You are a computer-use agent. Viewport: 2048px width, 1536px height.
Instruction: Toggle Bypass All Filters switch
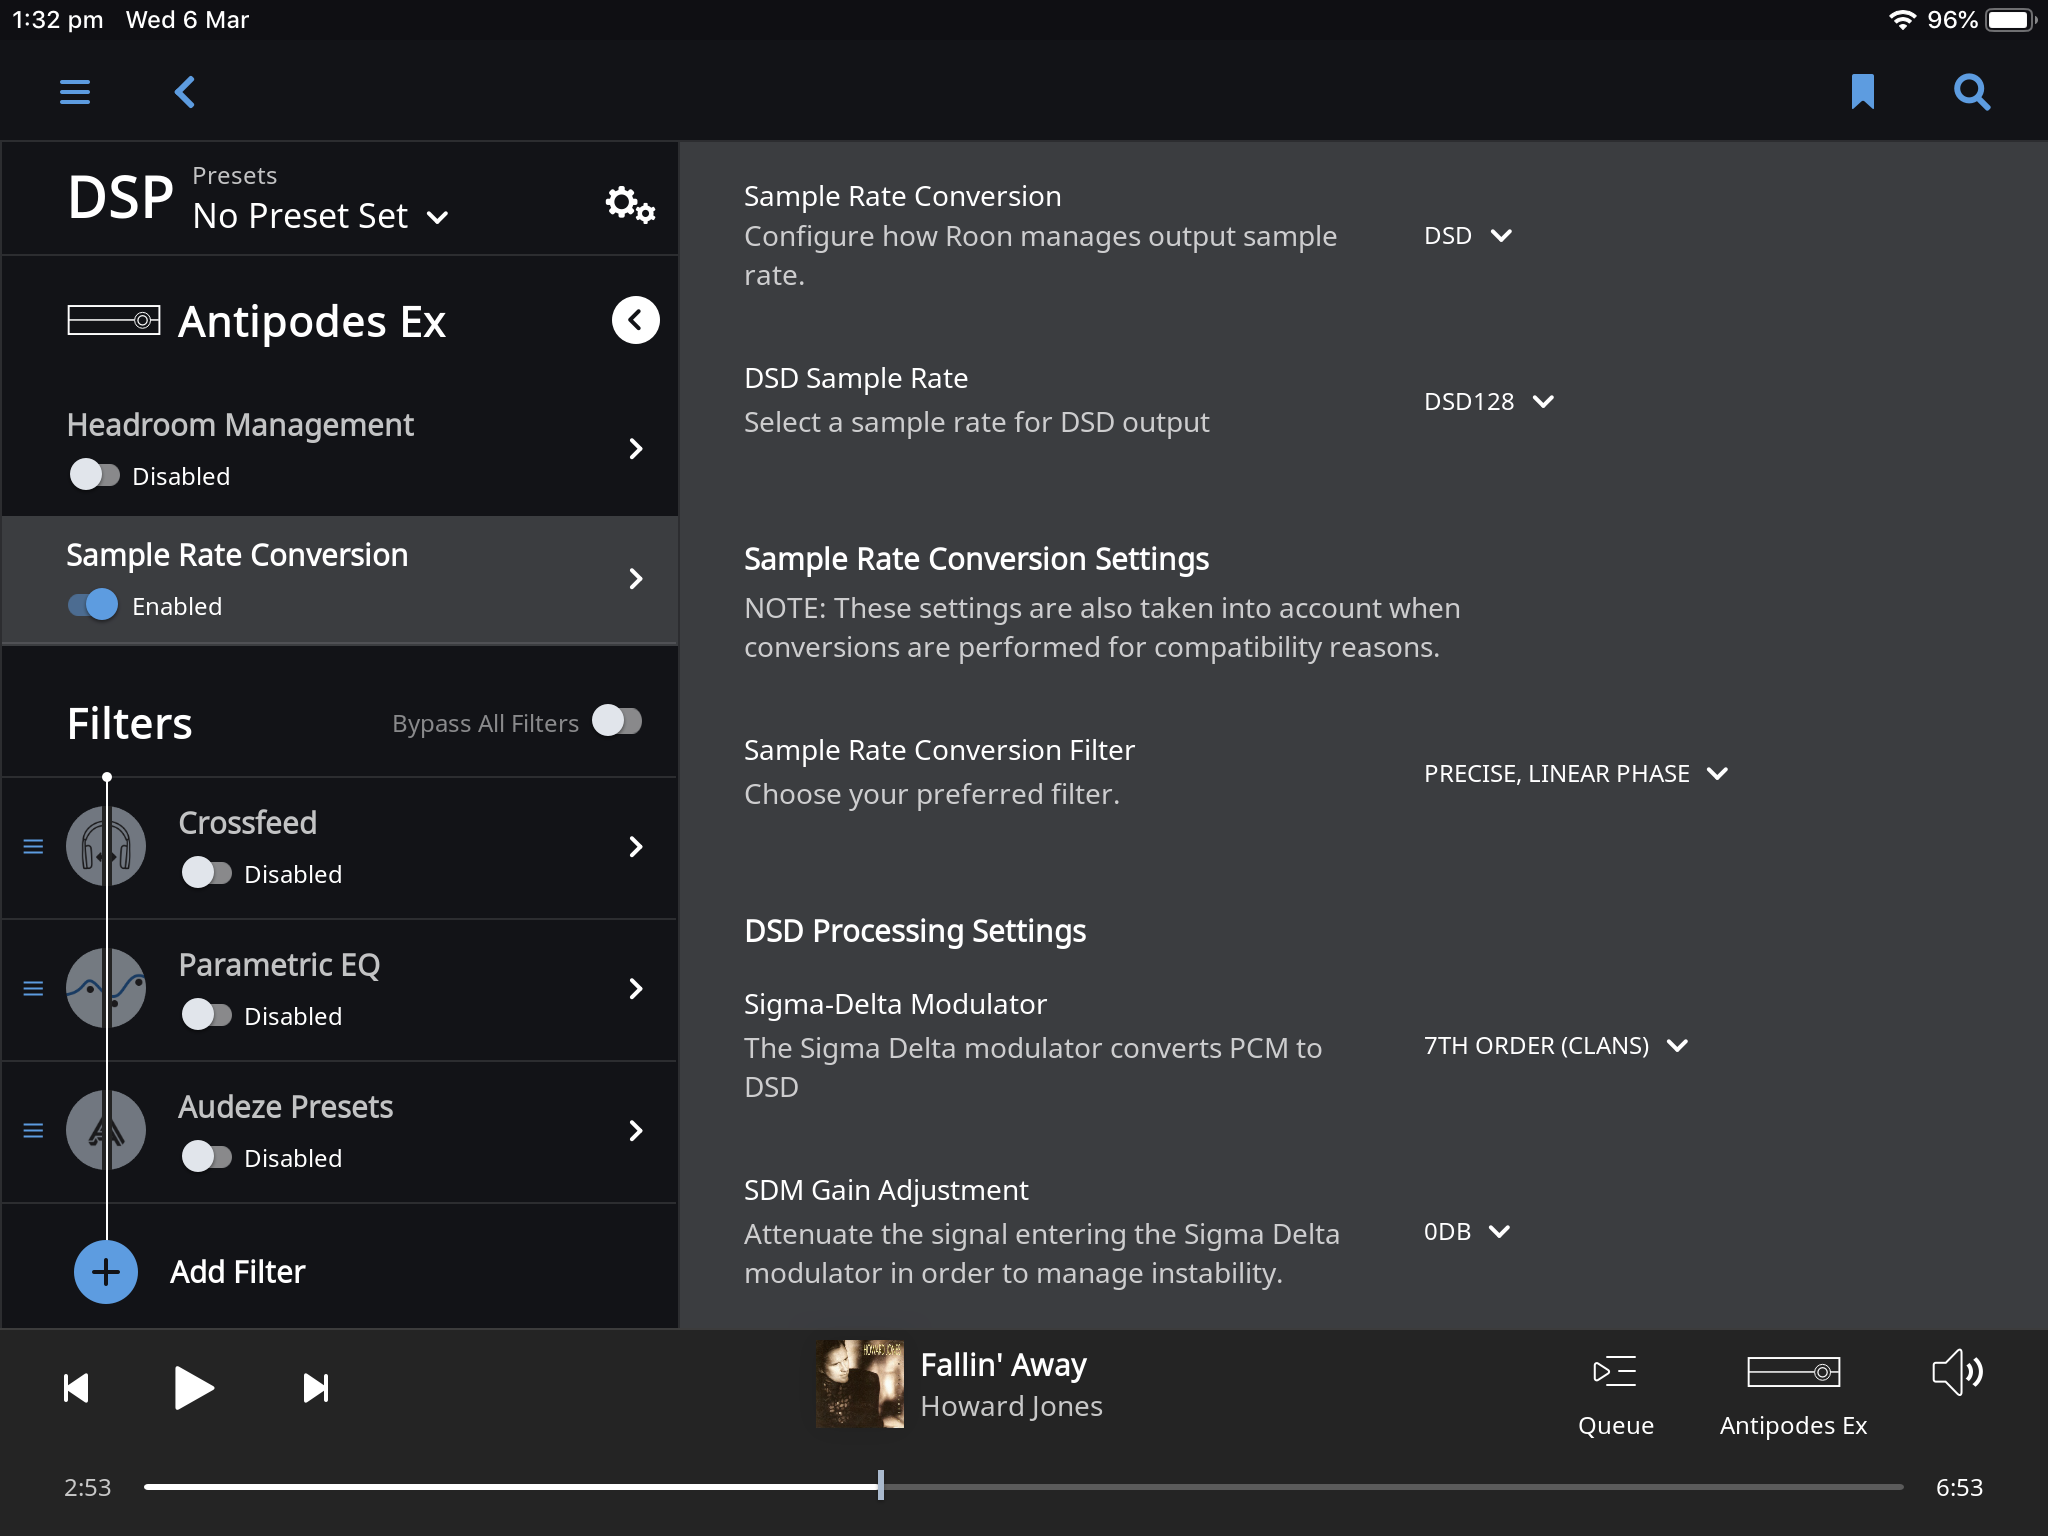click(x=617, y=721)
